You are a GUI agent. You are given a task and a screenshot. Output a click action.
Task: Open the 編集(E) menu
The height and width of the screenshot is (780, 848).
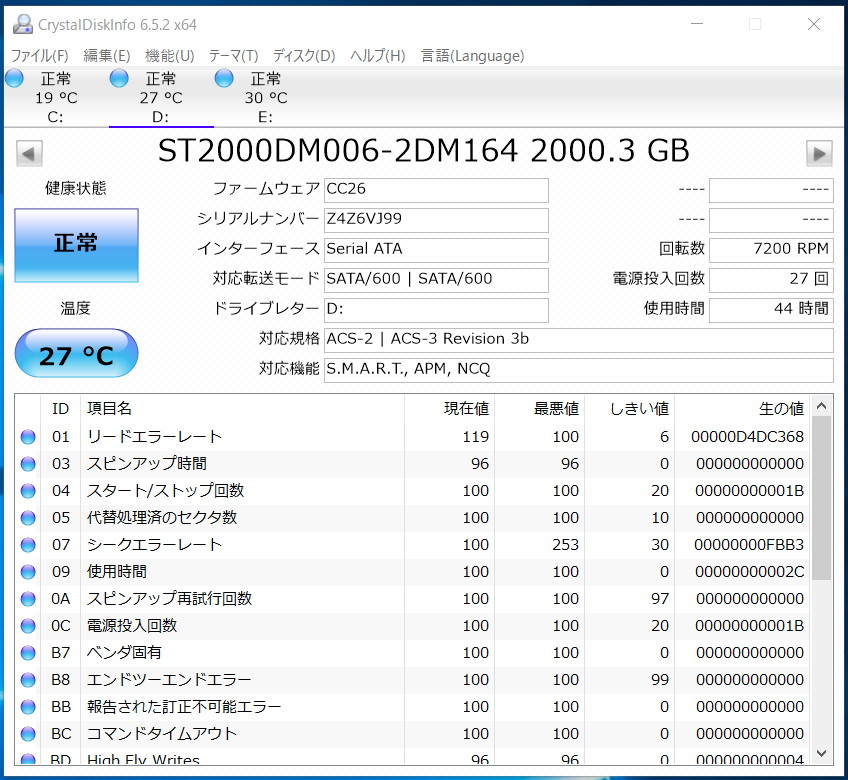(x=107, y=56)
